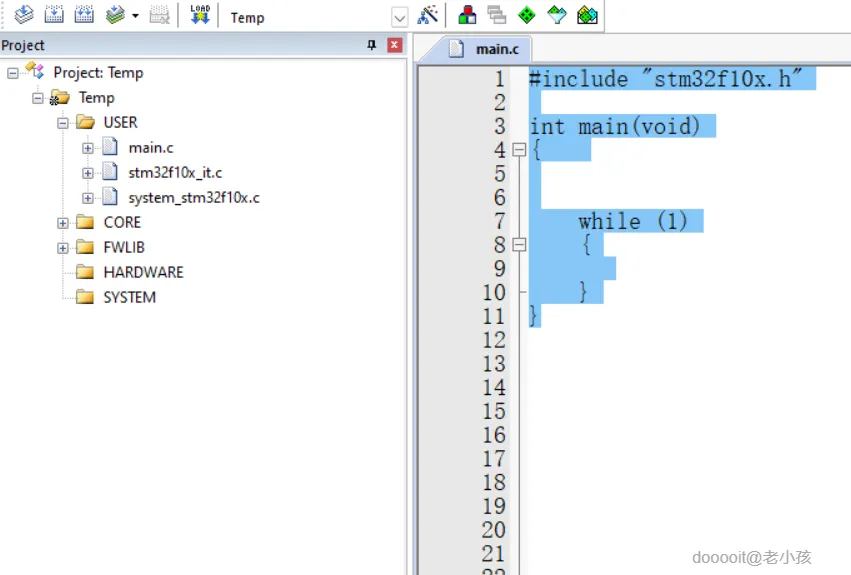Viewport: 851px width, 575px height.
Task: Click the LOAD download to flash icon
Action: (200, 15)
